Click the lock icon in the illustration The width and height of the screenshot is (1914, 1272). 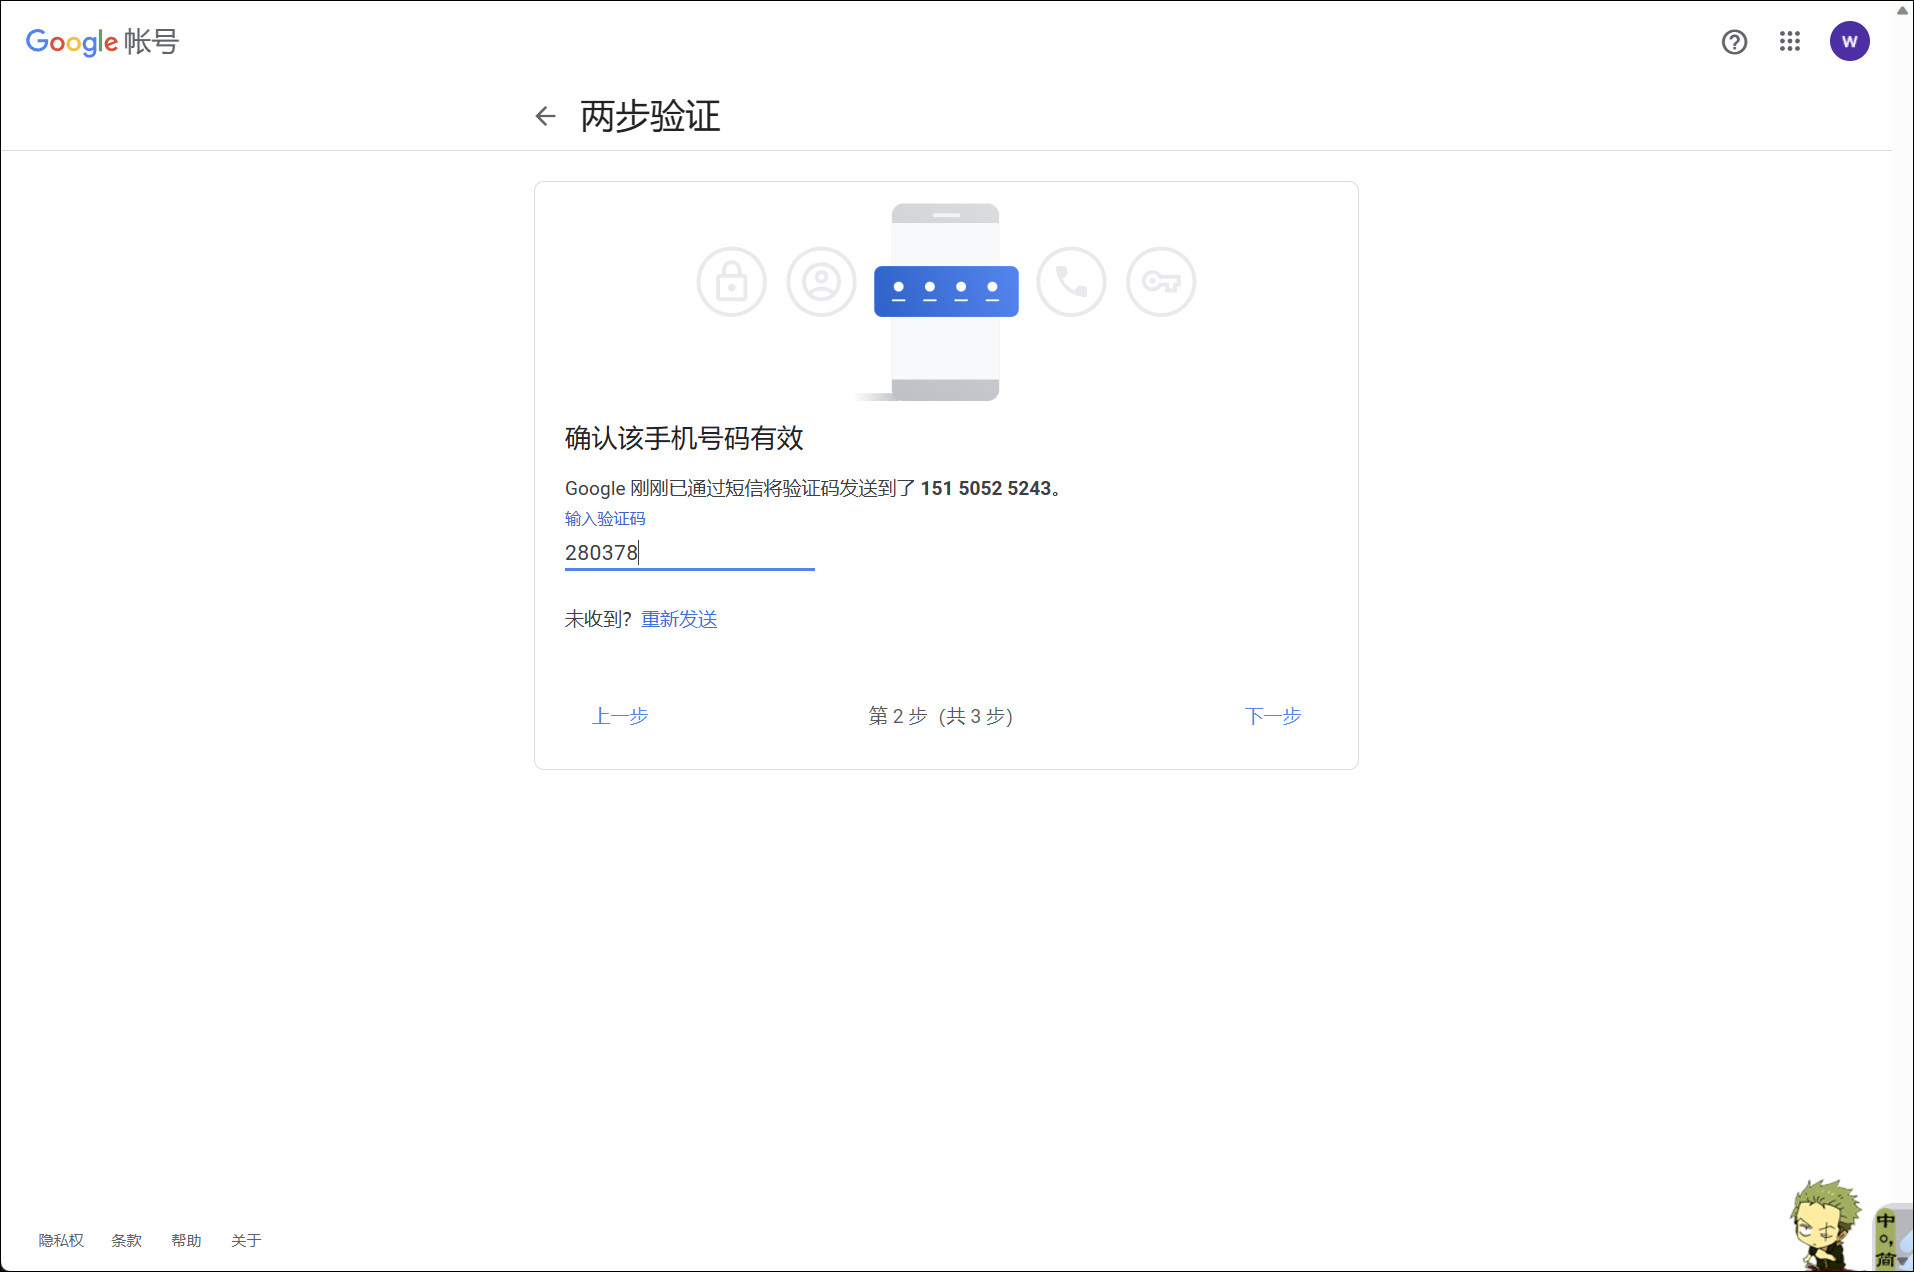tap(732, 282)
